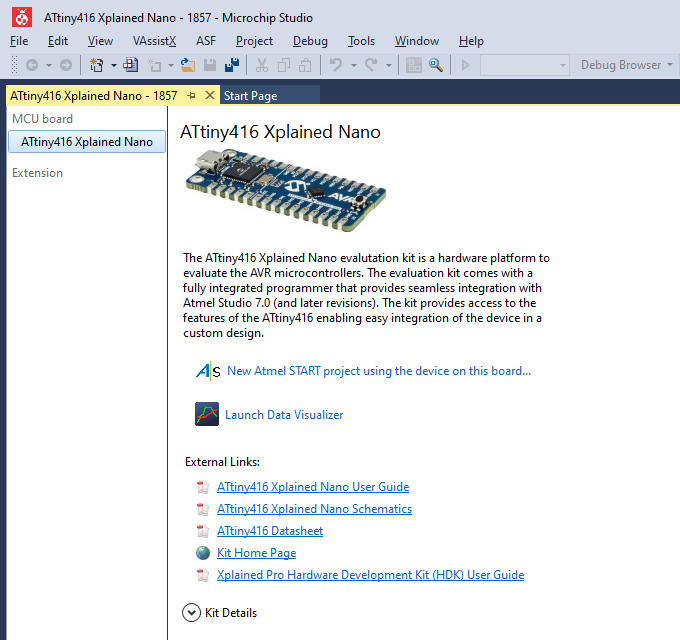Open the Add New Item dropdown arrow
This screenshot has height=640, width=680.
pyautogui.click(x=171, y=65)
